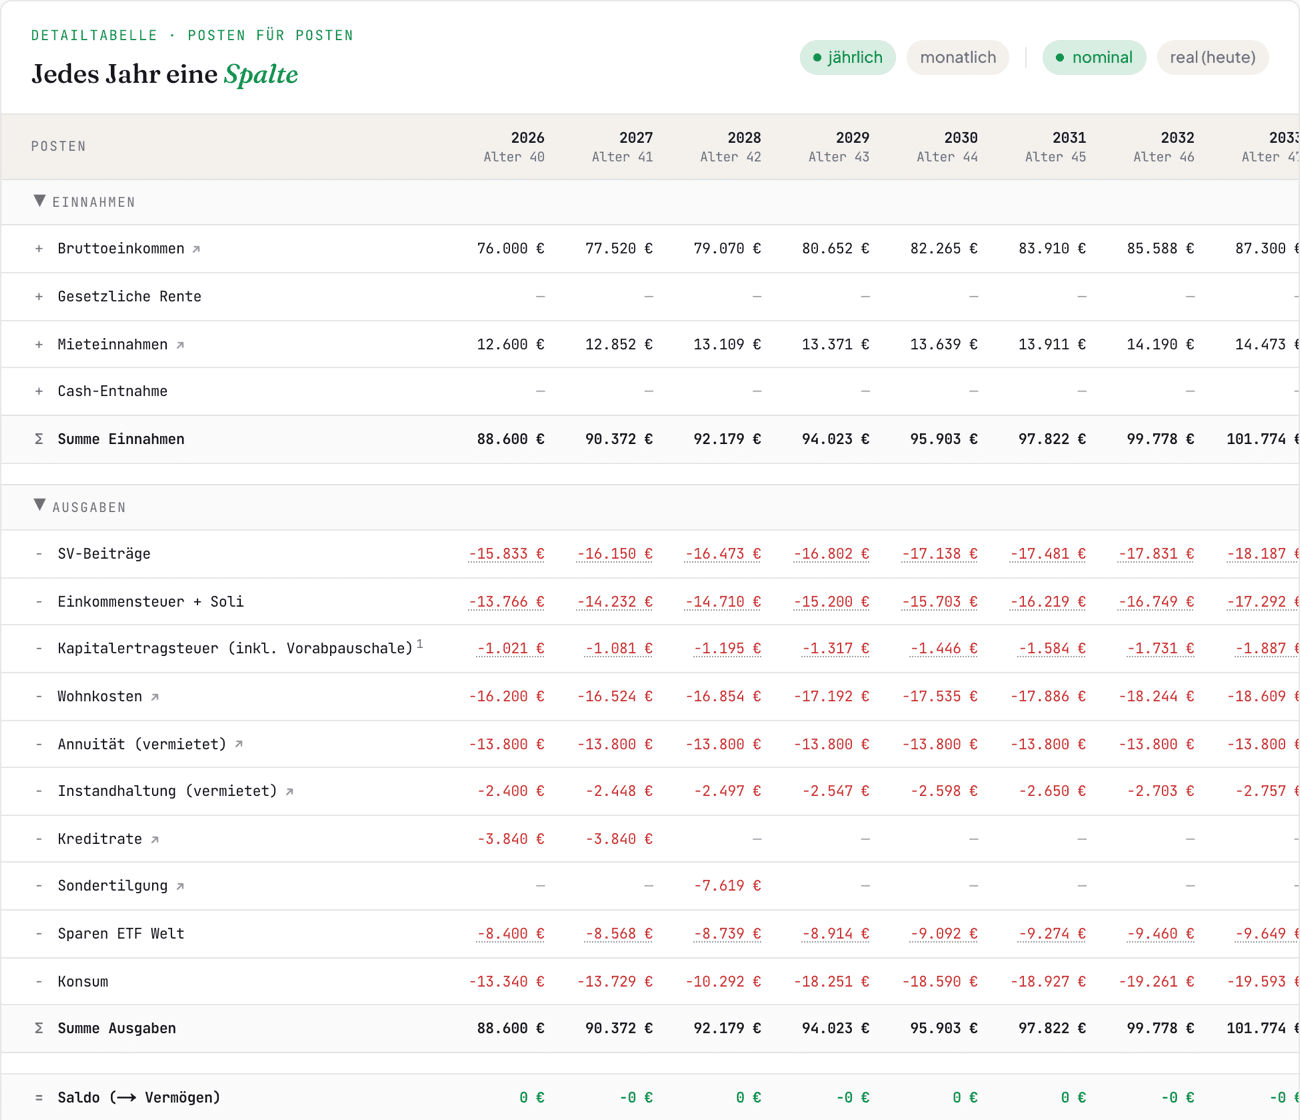This screenshot has width=1300, height=1120.
Task: Click the Summe Ausgaben row label
Action: [117, 1028]
